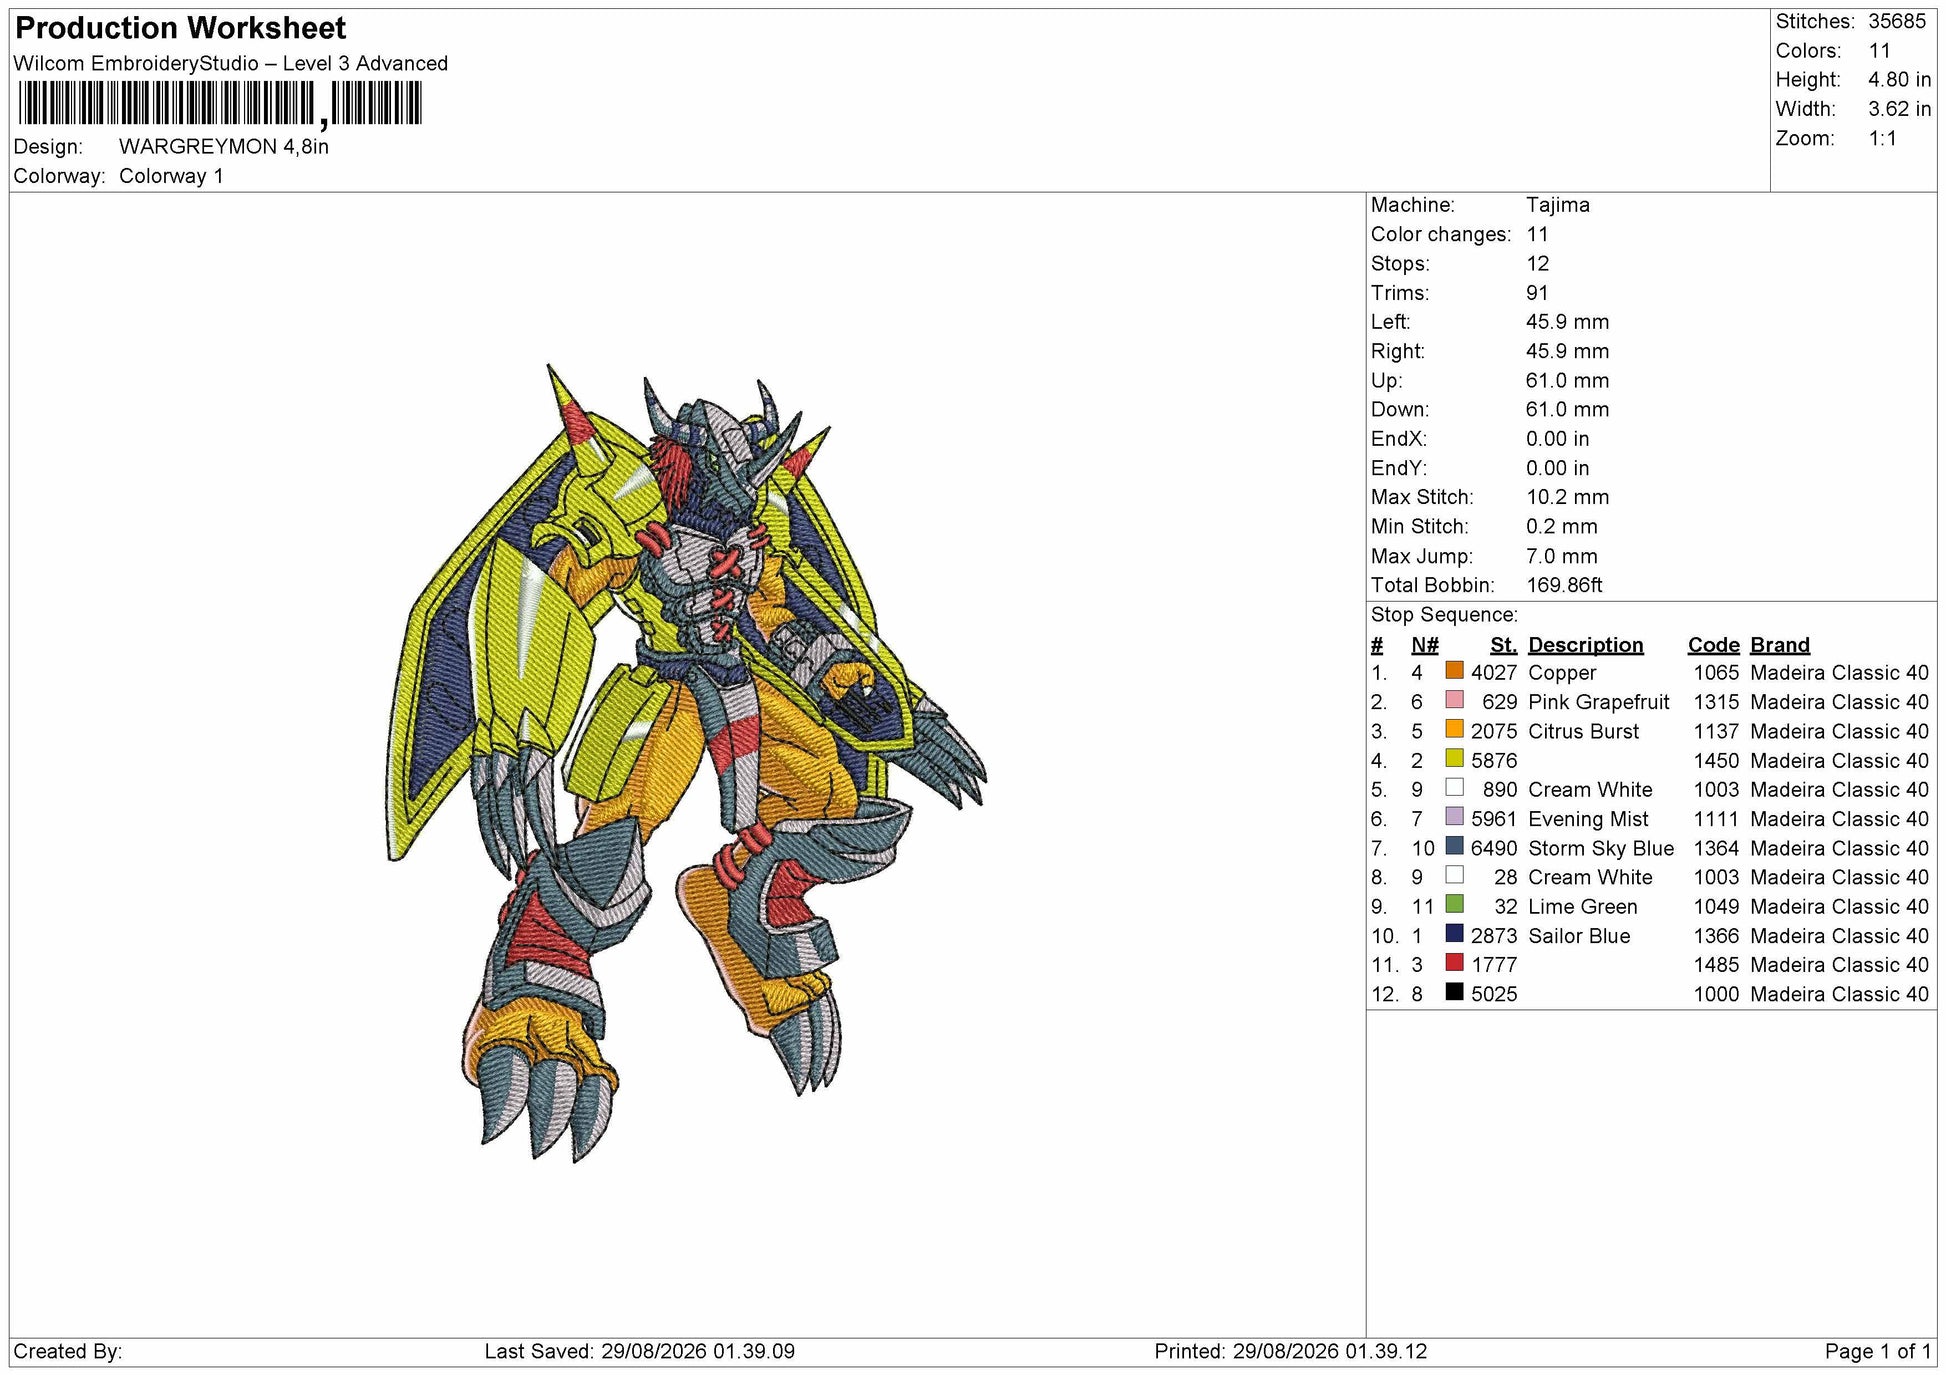Select the "St." column header
The height and width of the screenshot is (1375, 1946).
click(1503, 645)
